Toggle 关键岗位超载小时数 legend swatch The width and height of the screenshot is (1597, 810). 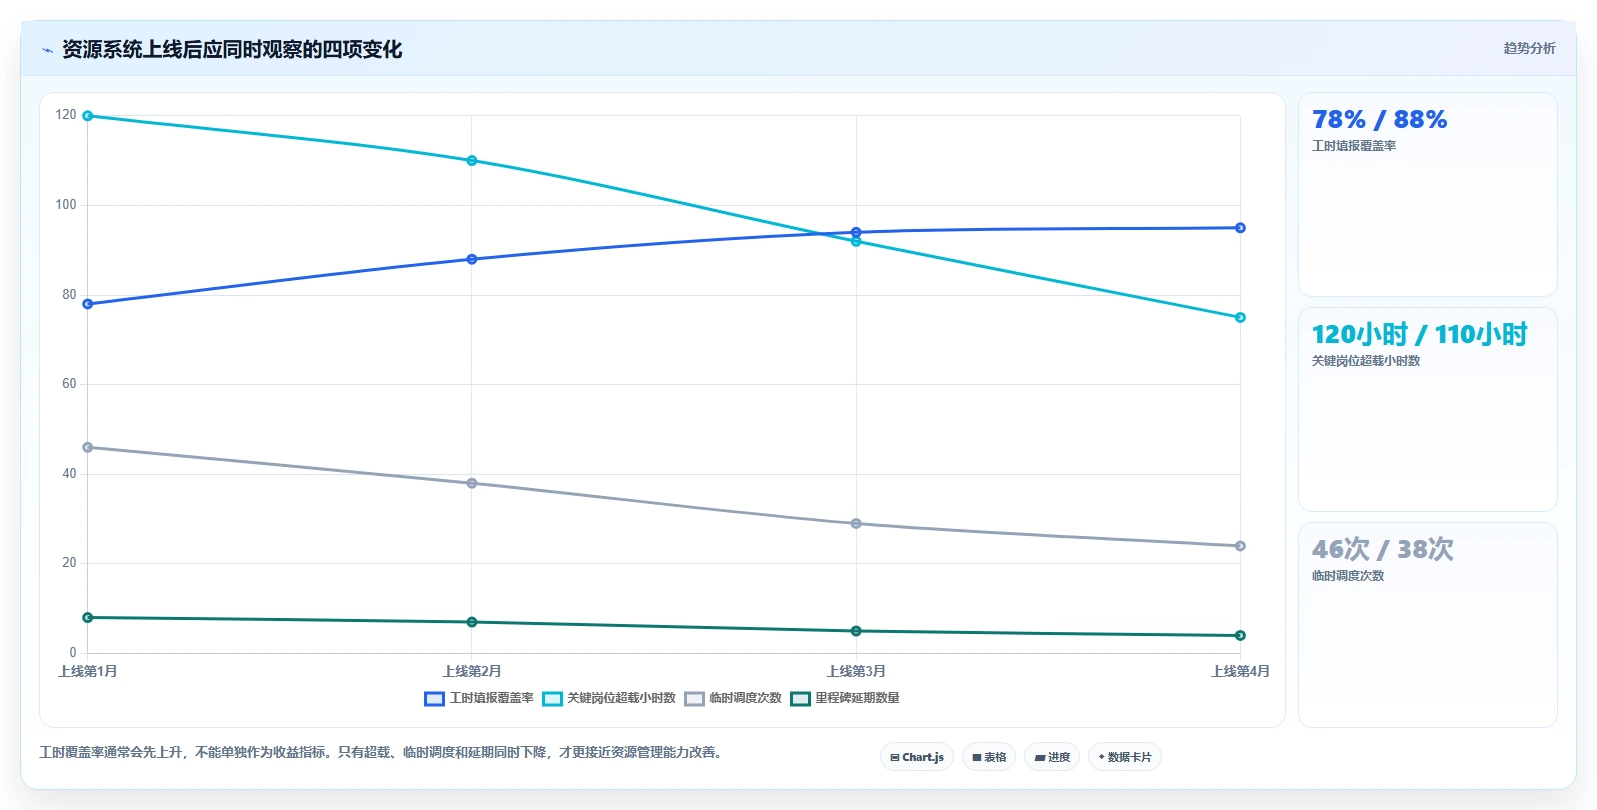pyautogui.click(x=552, y=699)
